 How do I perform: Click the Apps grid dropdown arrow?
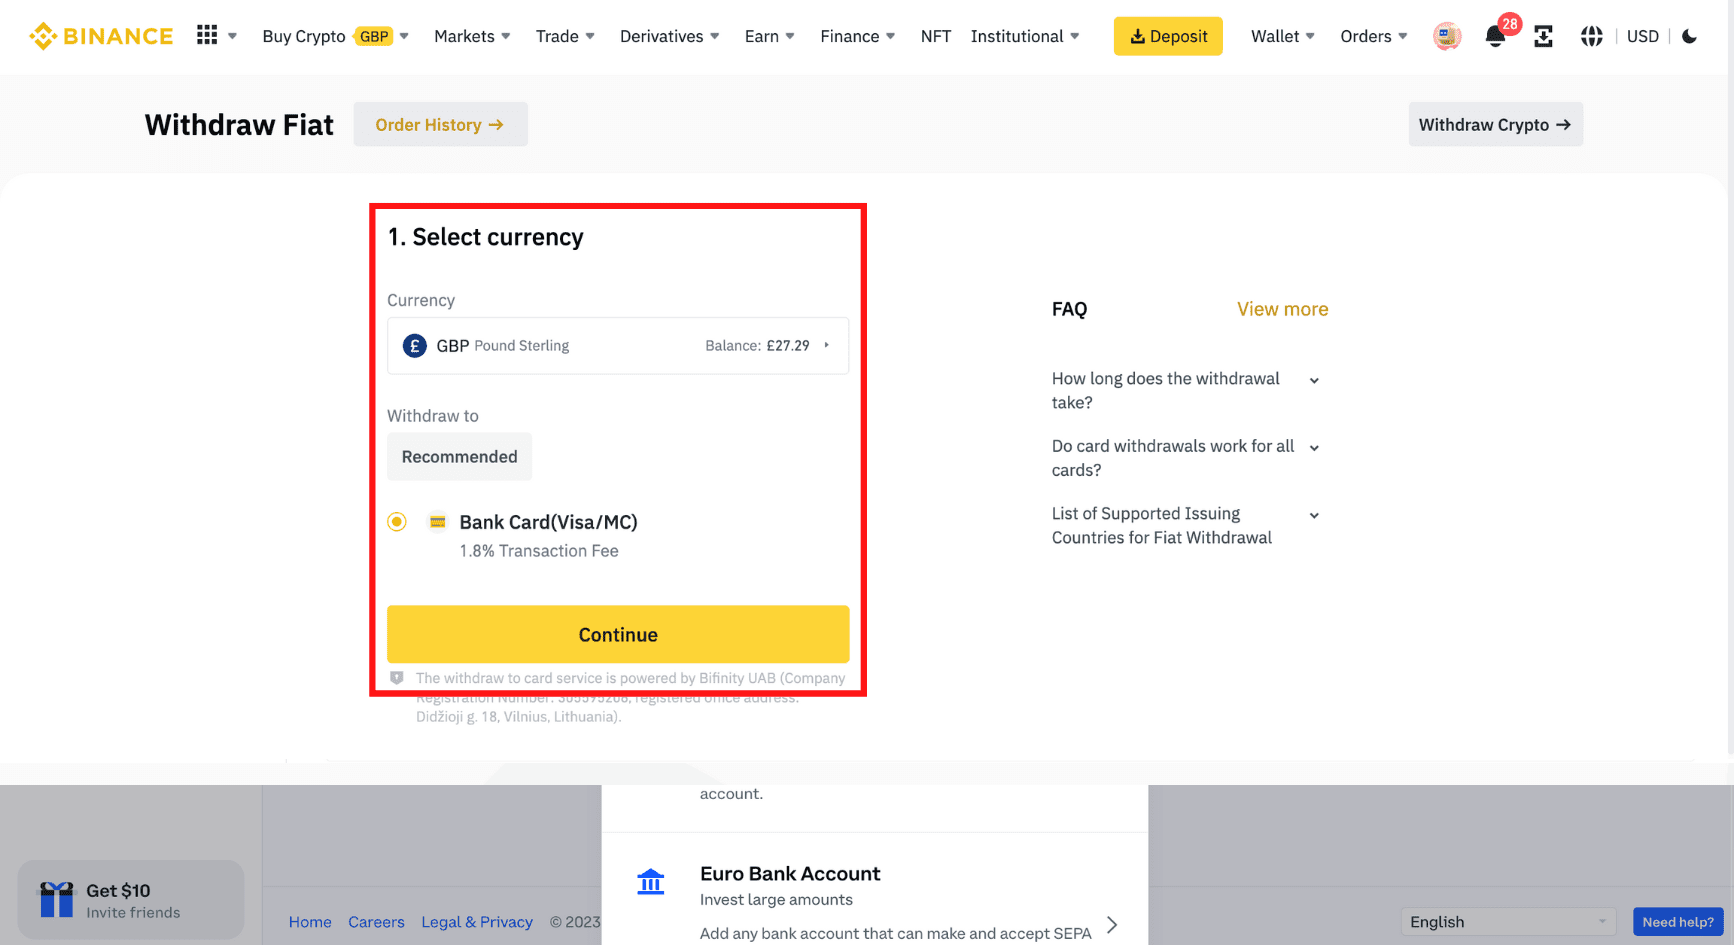pyautogui.click(x=232, y=36)
